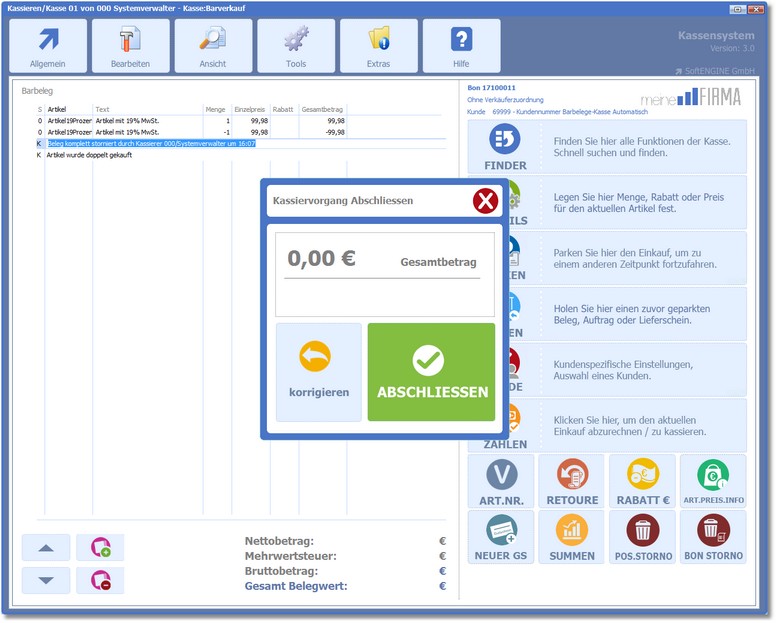Open the Allgemein ribbon tab
The height and width of the screenshot is (623, 776).
(48, 46)
